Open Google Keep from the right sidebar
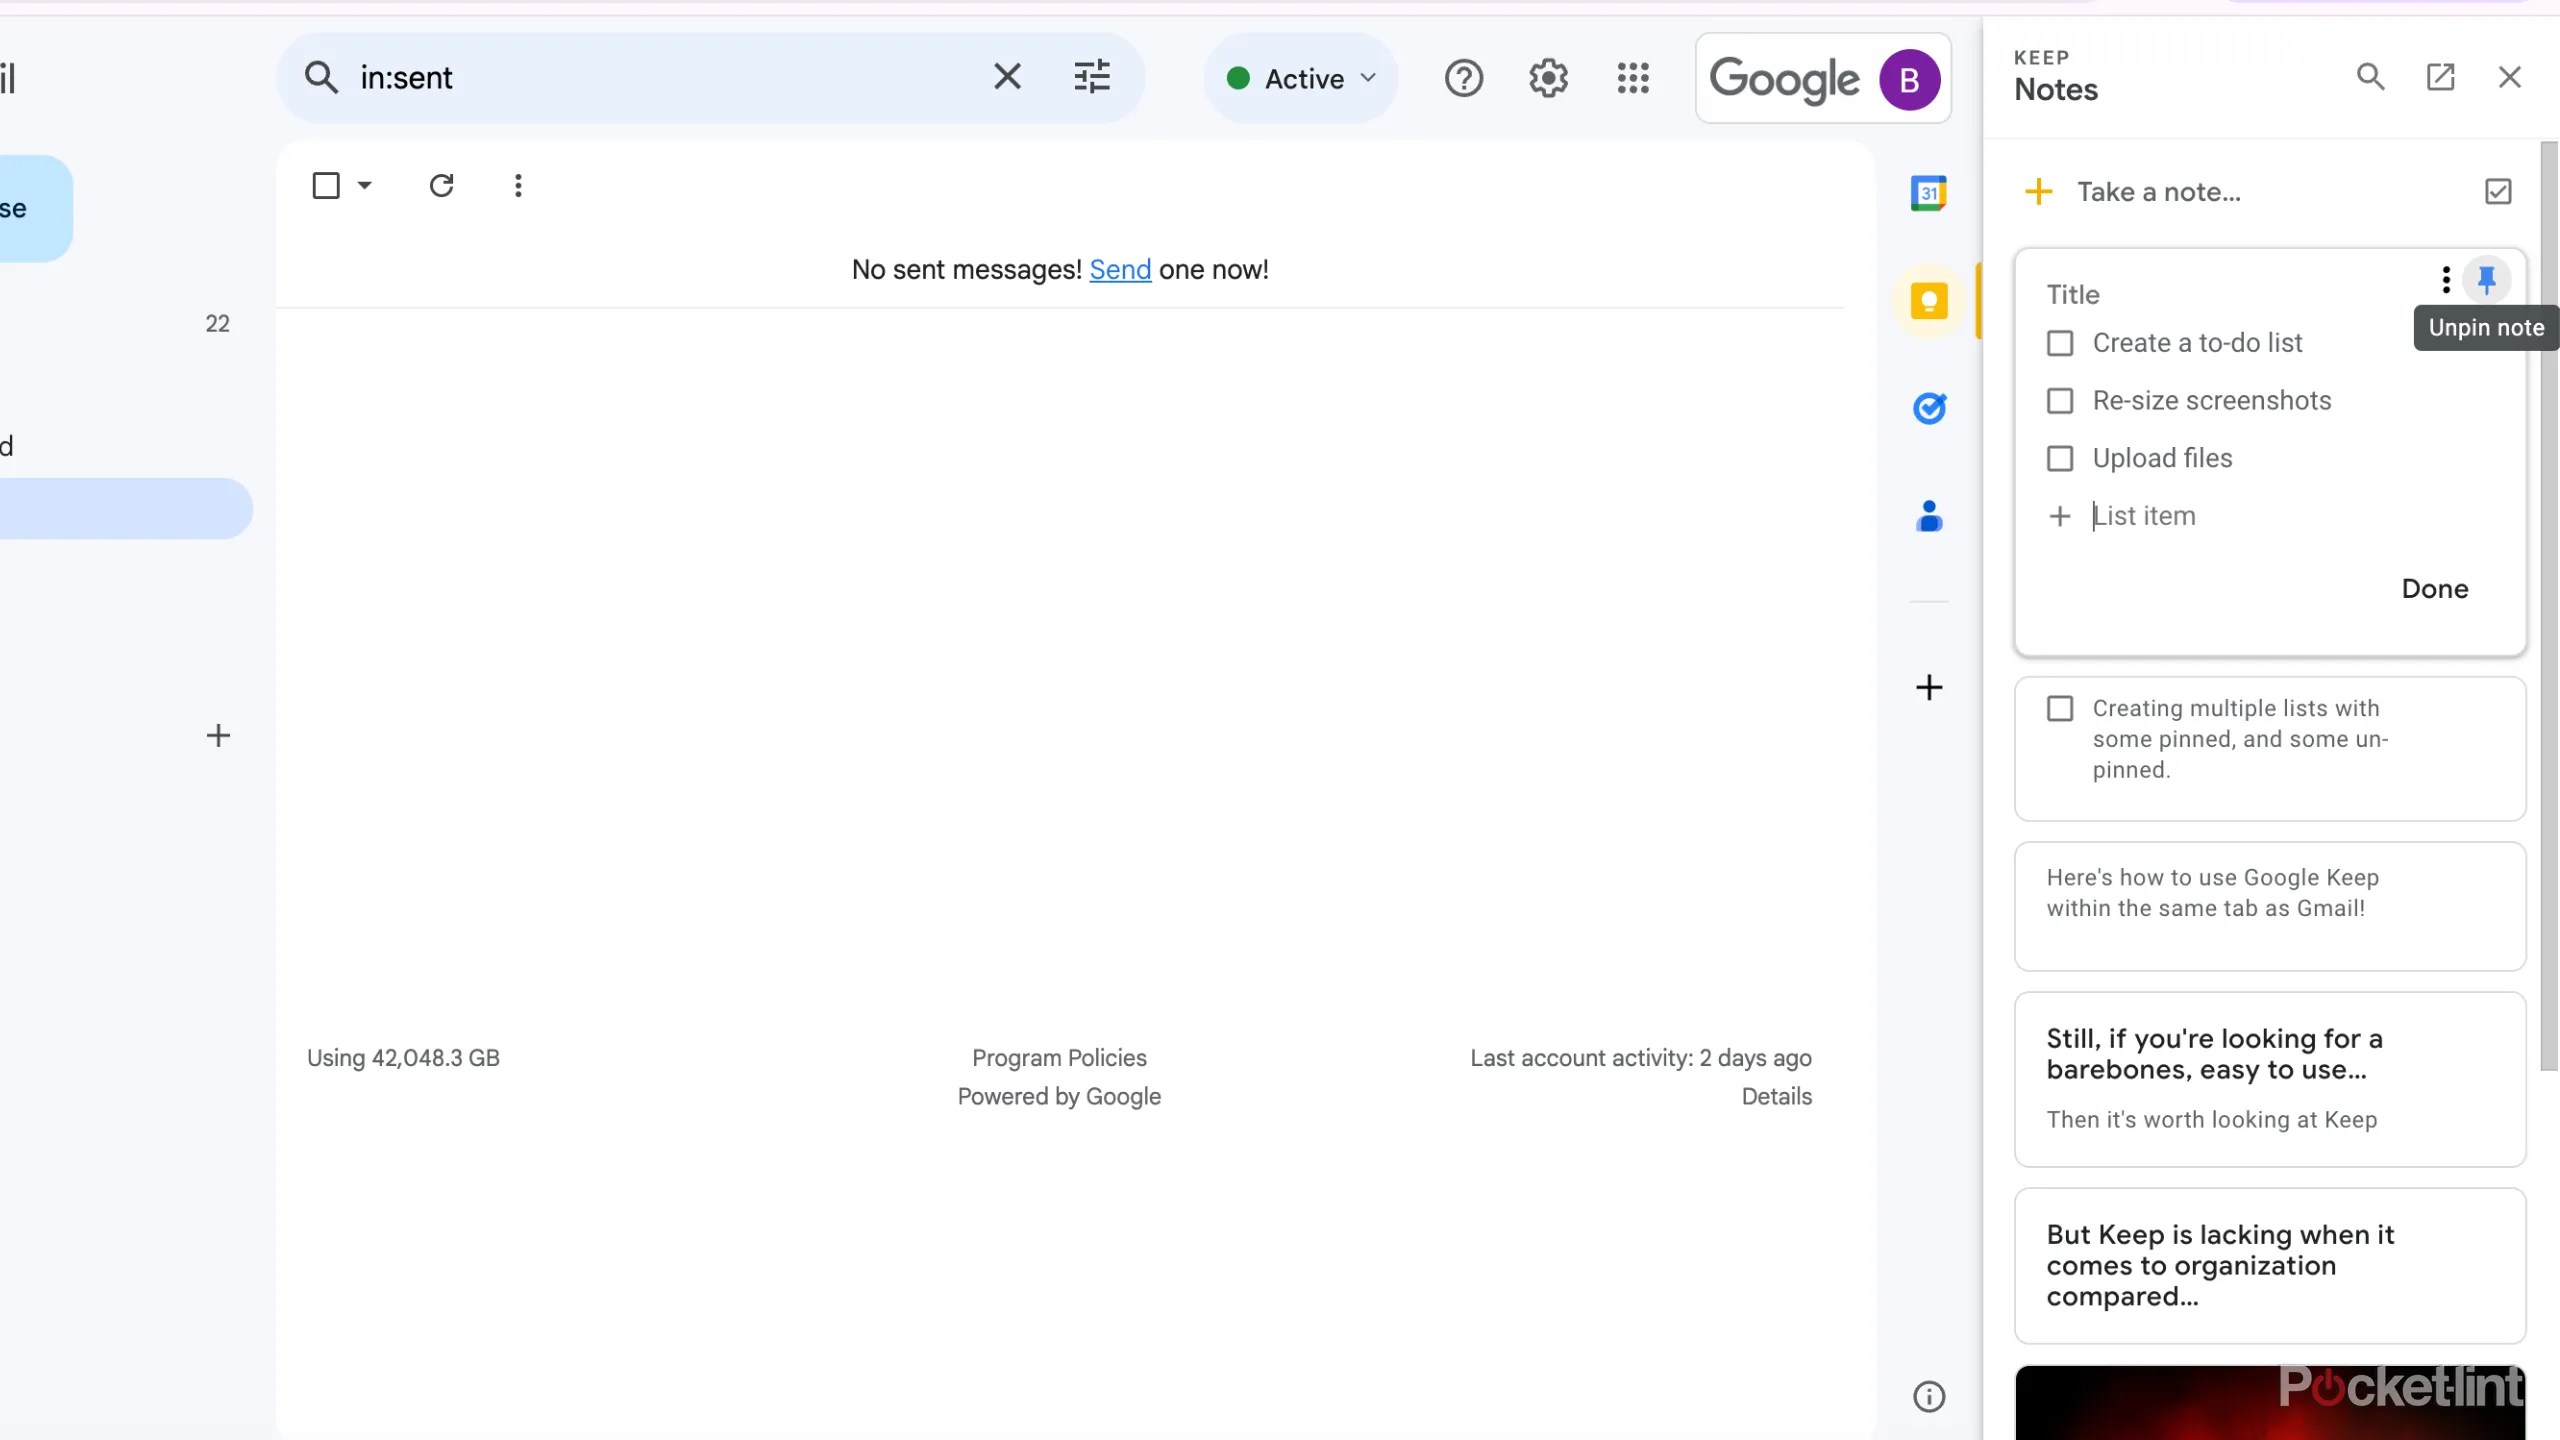The width and height of the screenshot is (2560, 1440). pos(1929,300)
